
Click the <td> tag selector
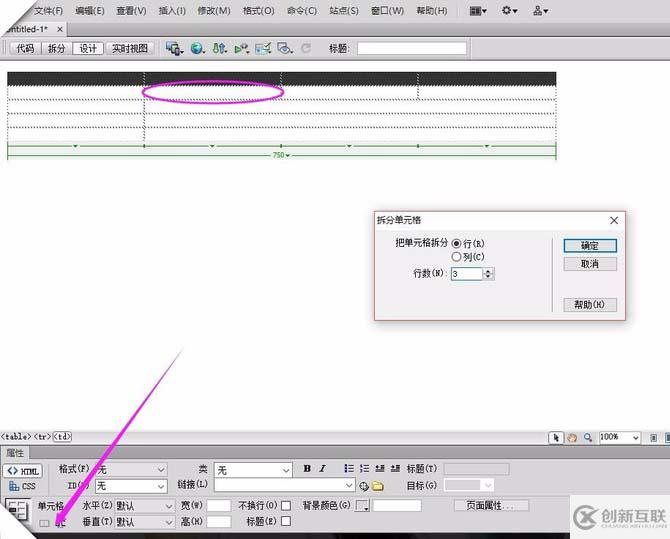click(62, 437)
